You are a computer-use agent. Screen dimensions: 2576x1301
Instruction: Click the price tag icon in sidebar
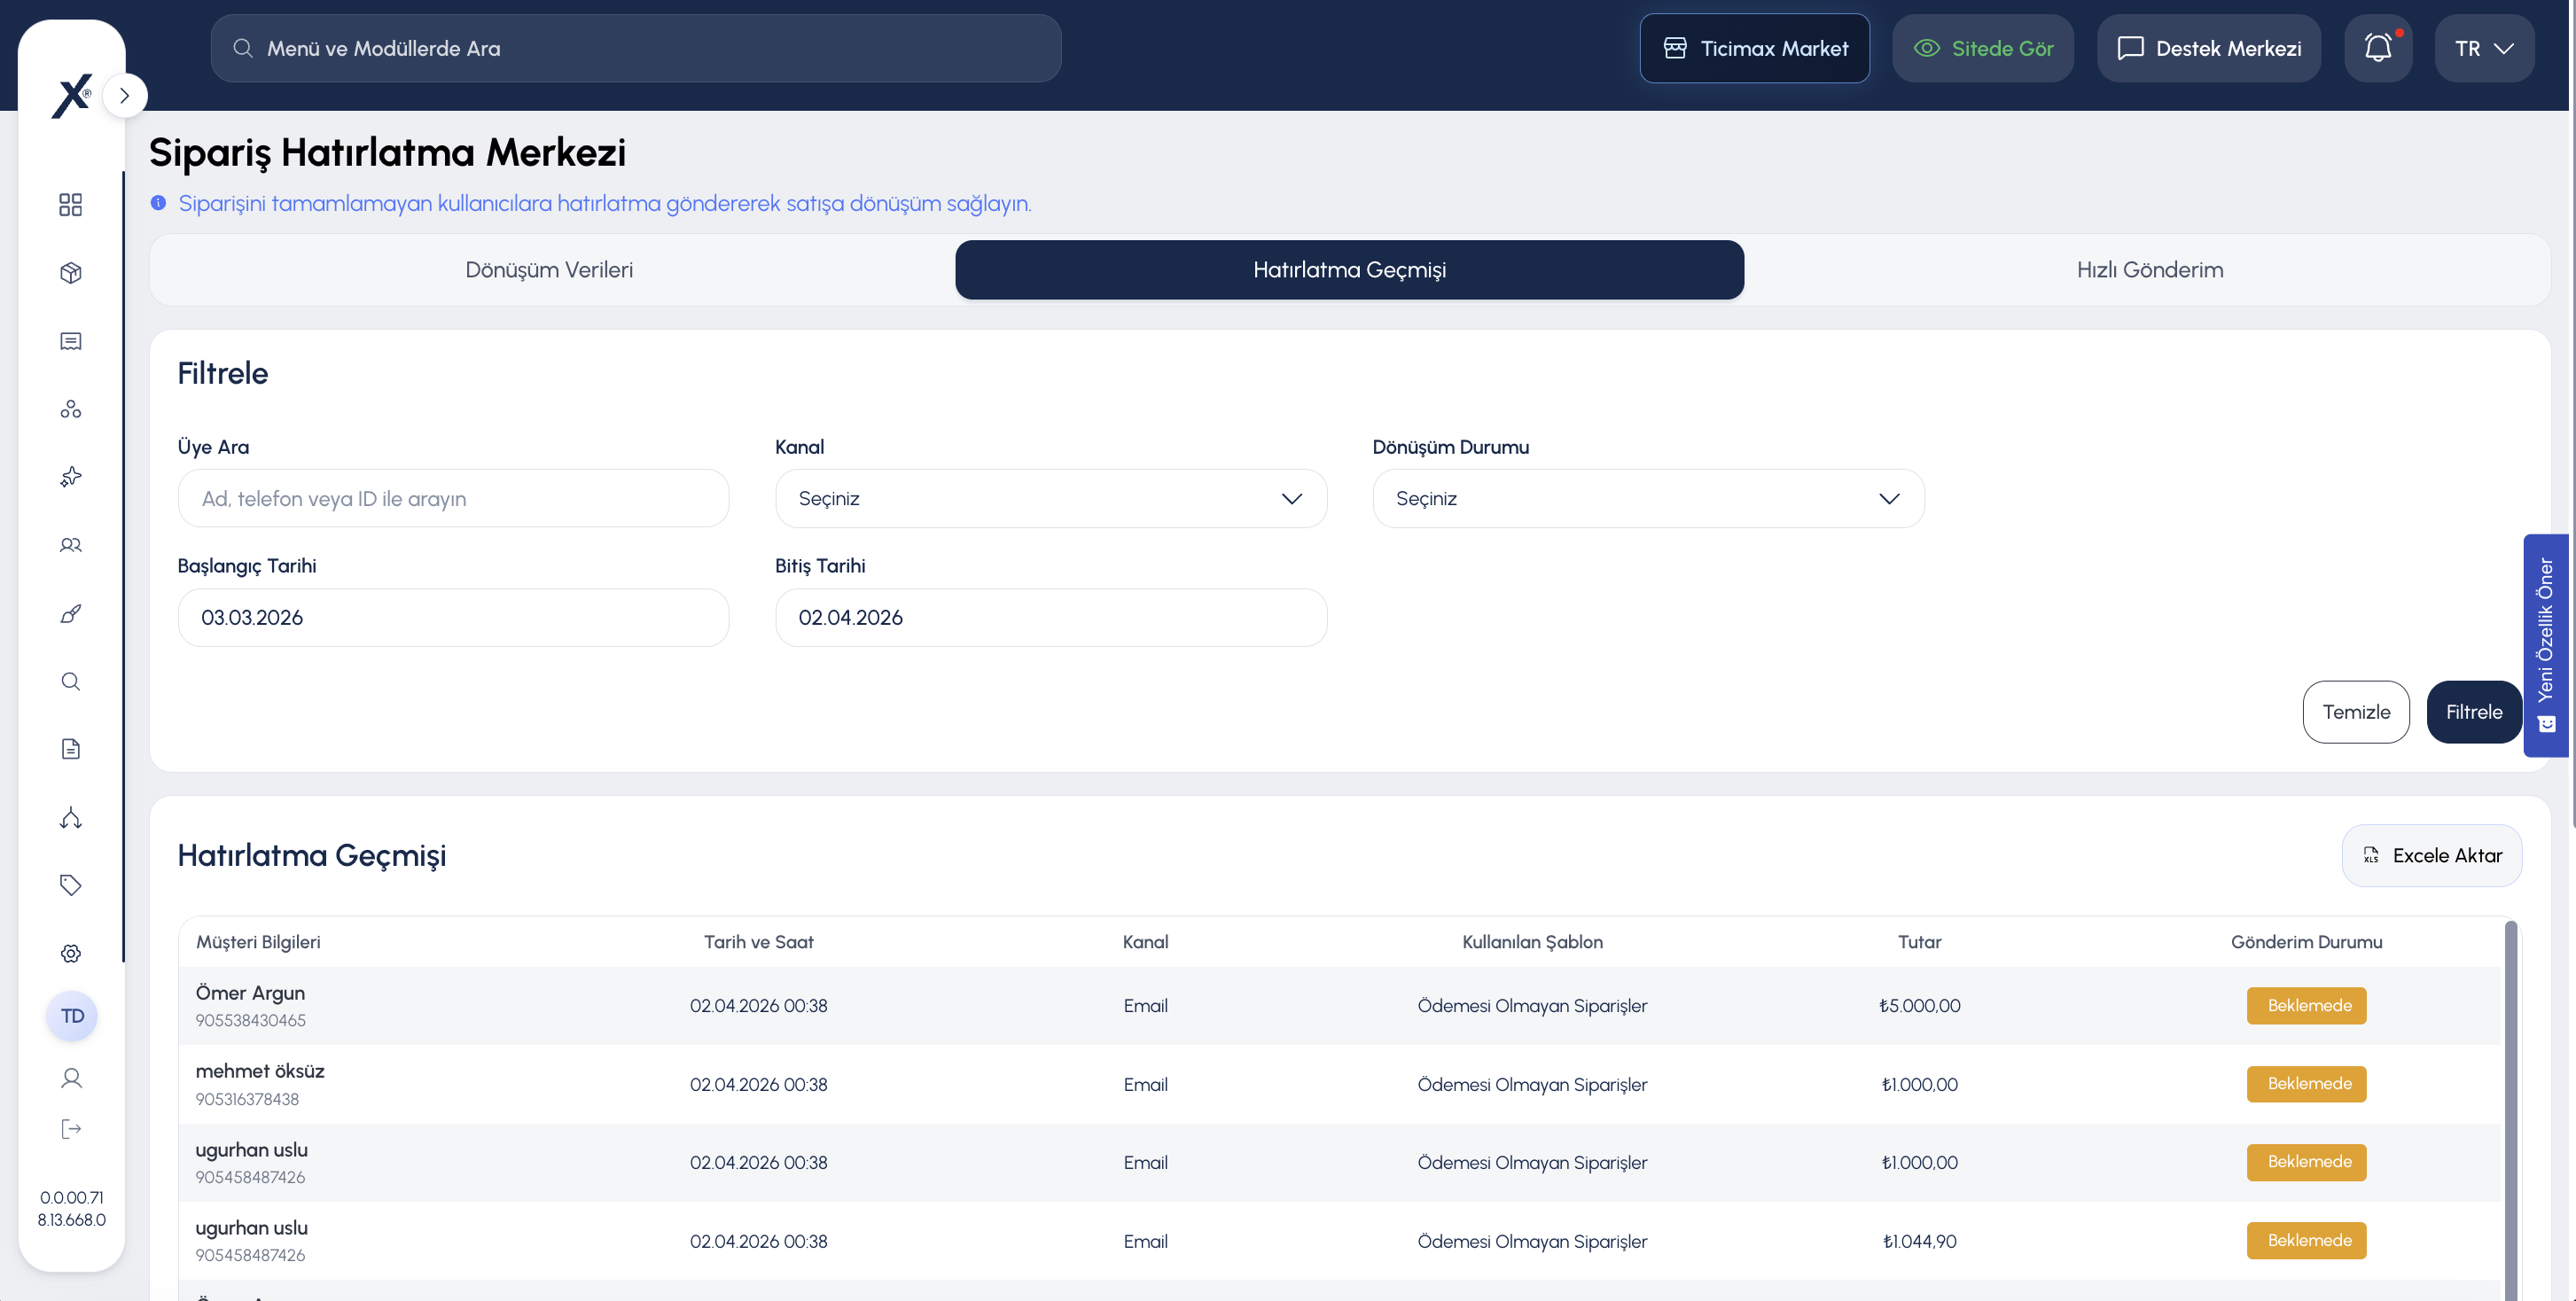[70, 885]
